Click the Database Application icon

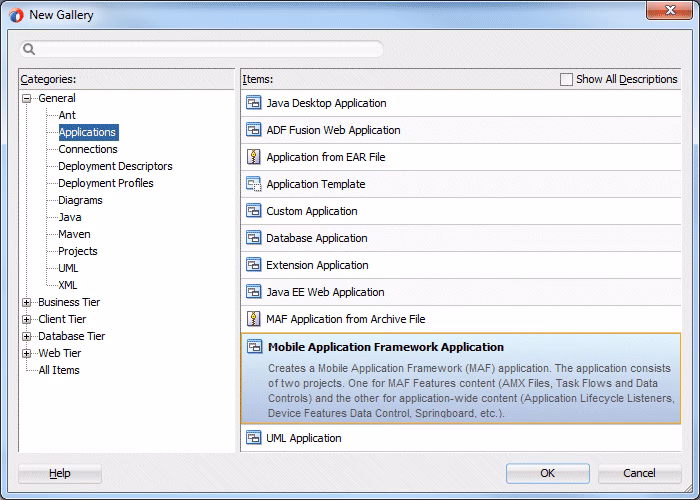(254, 238)
